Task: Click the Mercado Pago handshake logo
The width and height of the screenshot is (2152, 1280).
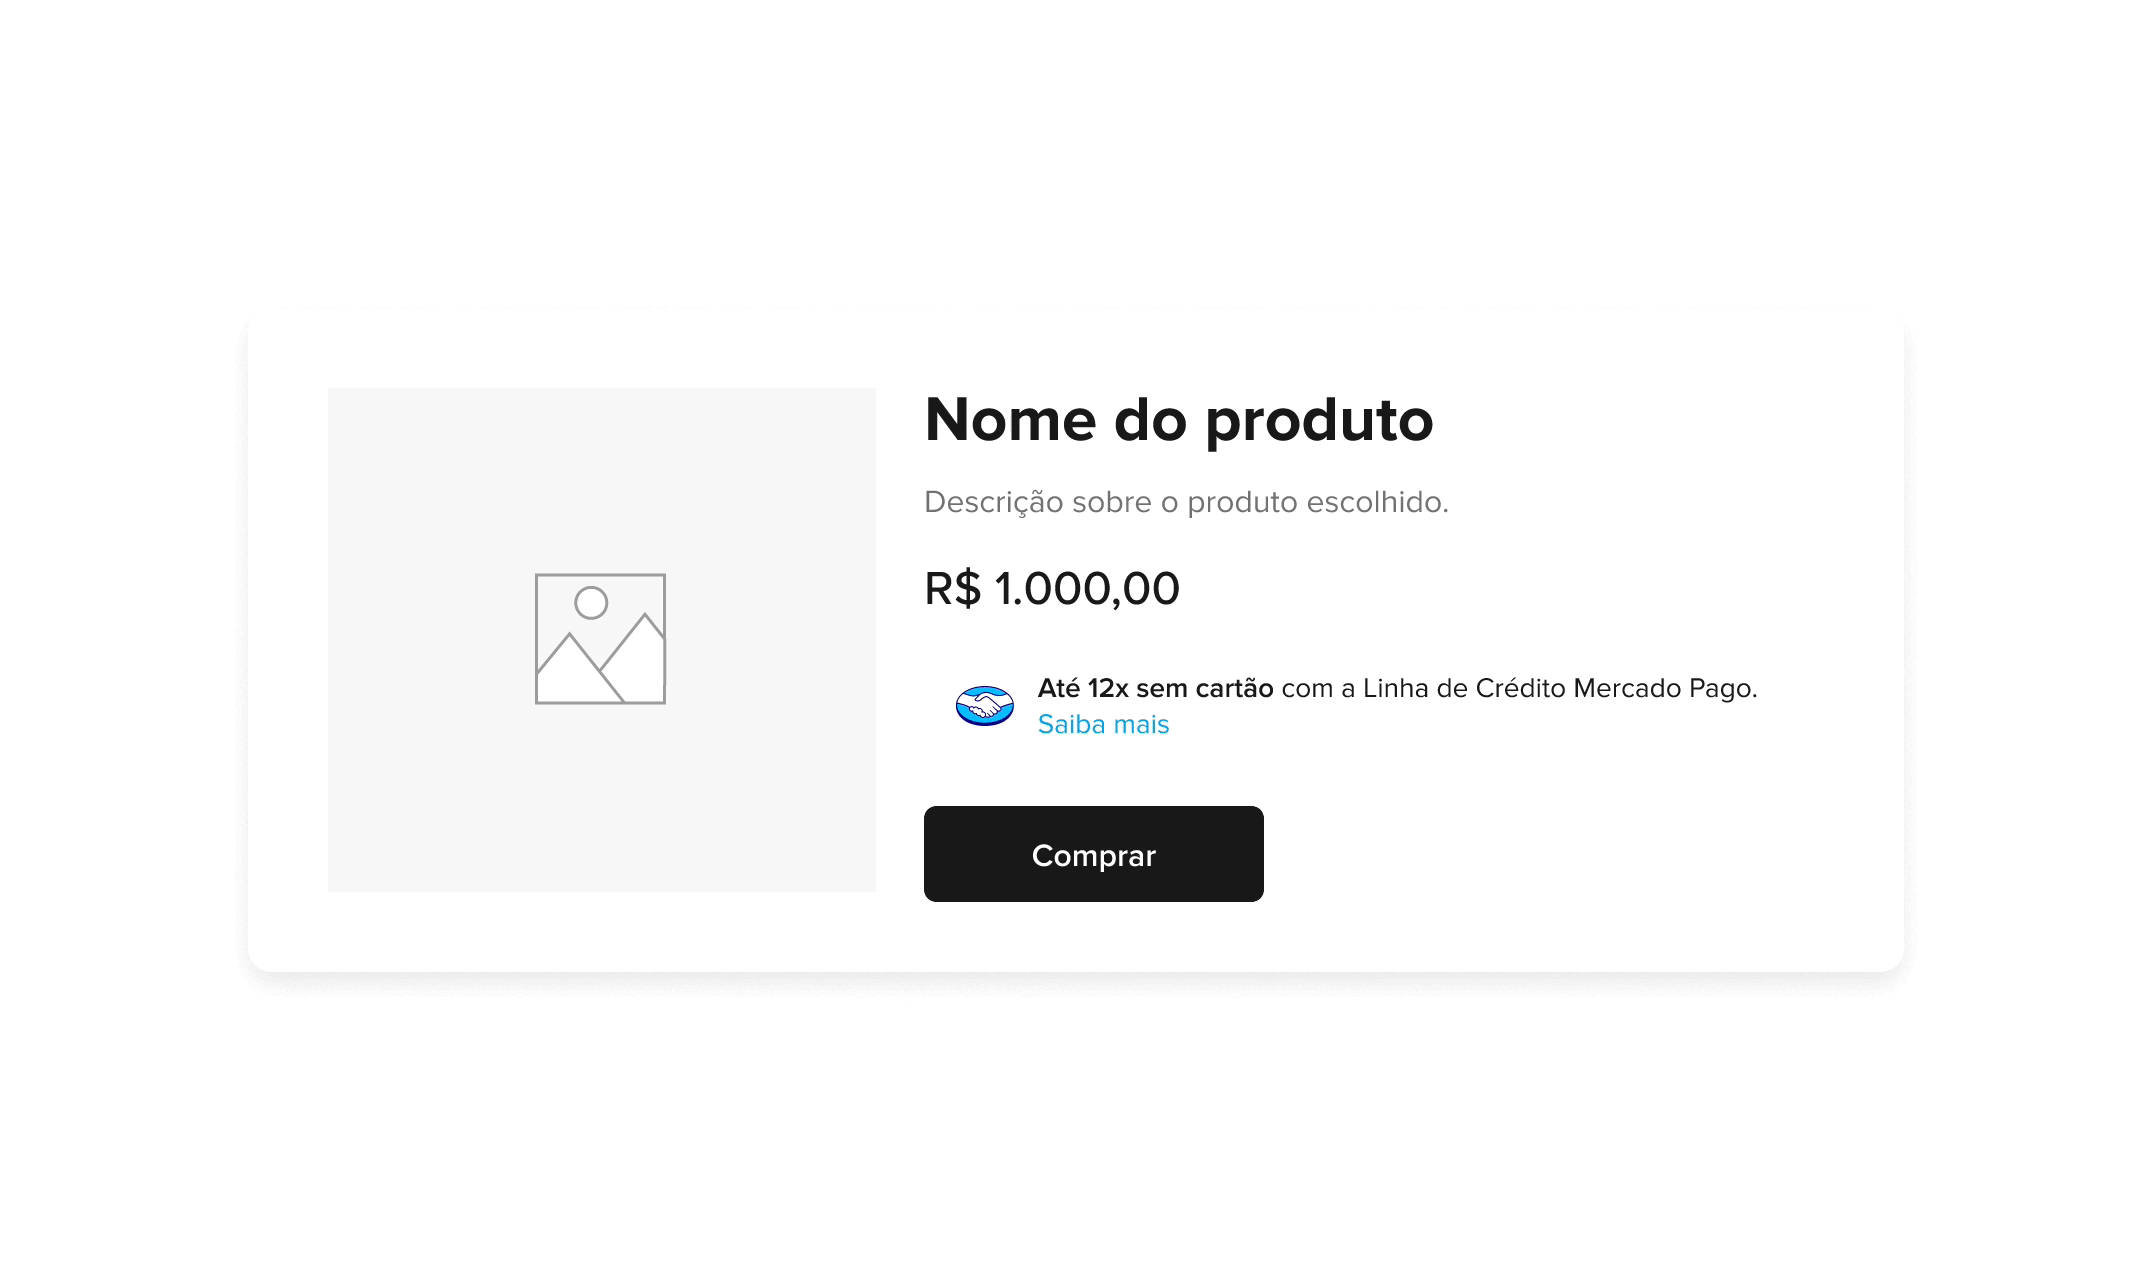Action: click(984, 706)
